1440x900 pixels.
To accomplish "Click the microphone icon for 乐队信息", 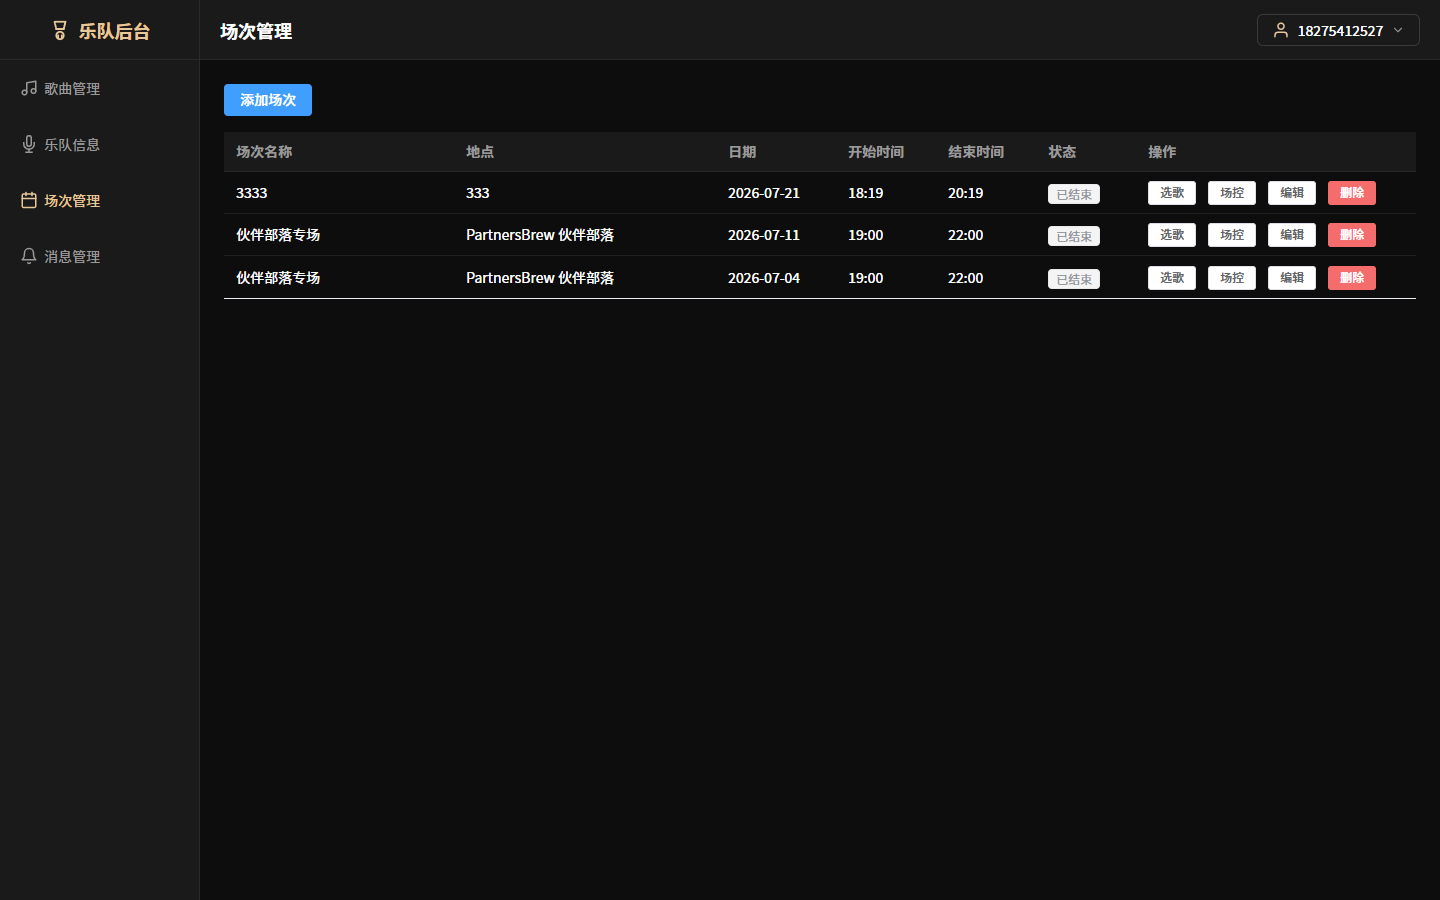I will click(x=29, y=144).
